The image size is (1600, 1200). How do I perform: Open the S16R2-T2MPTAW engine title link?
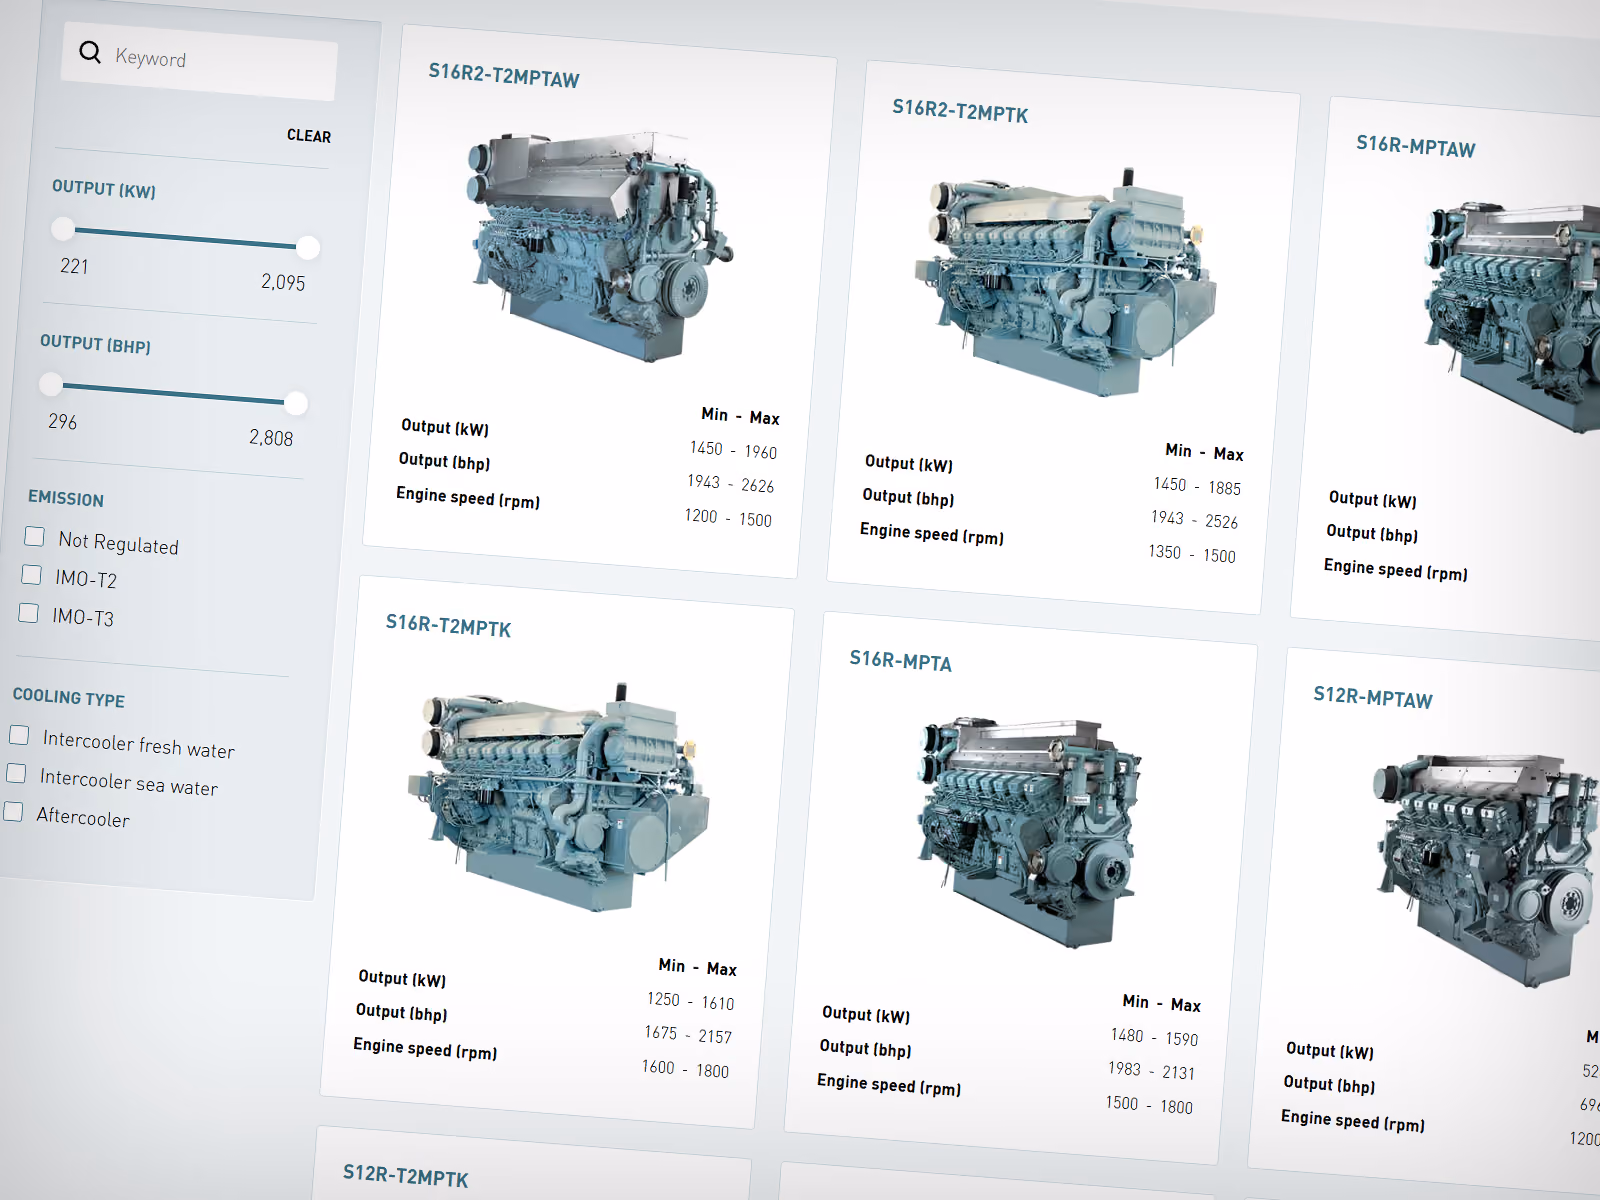point(504,75)
